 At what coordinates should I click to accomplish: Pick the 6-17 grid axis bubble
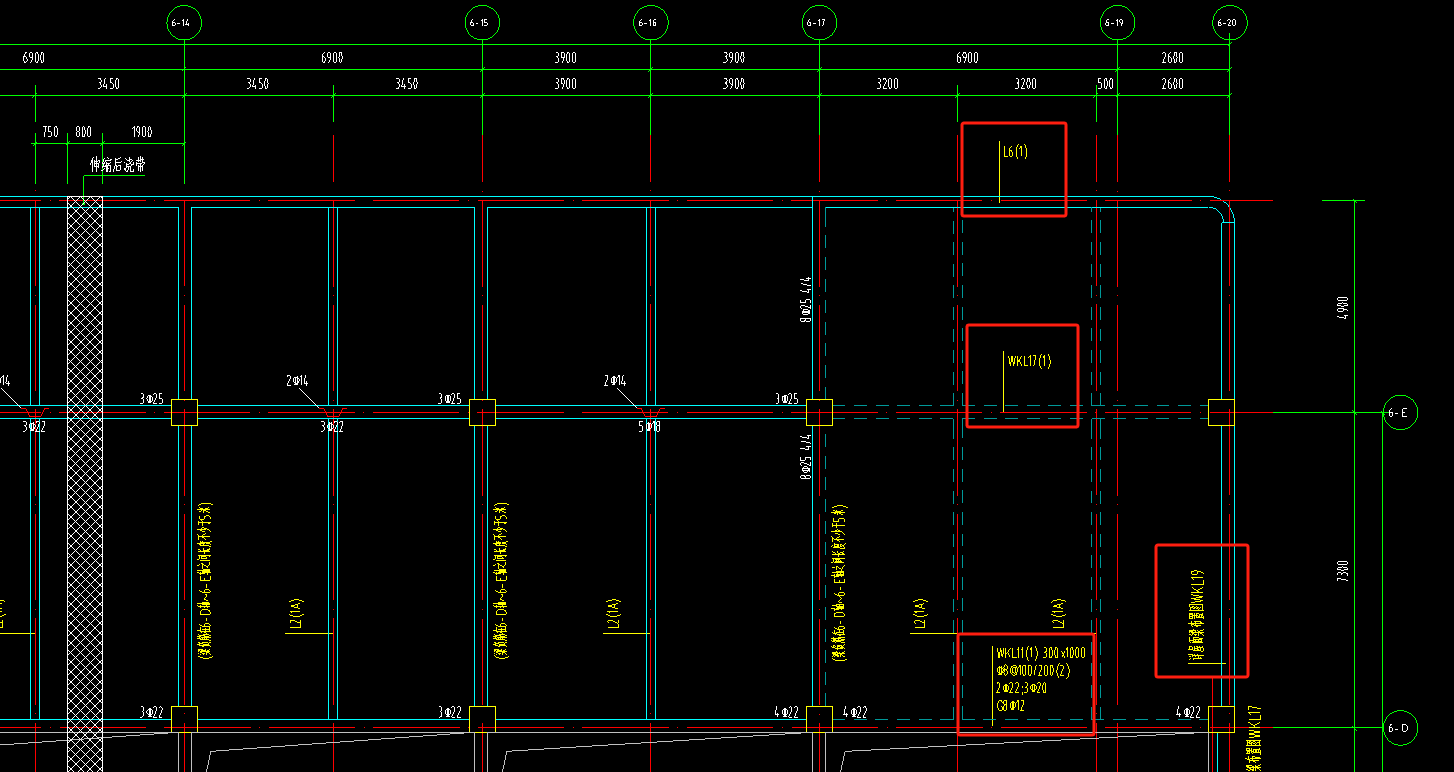pyautogui.click(x=820, y=22)
